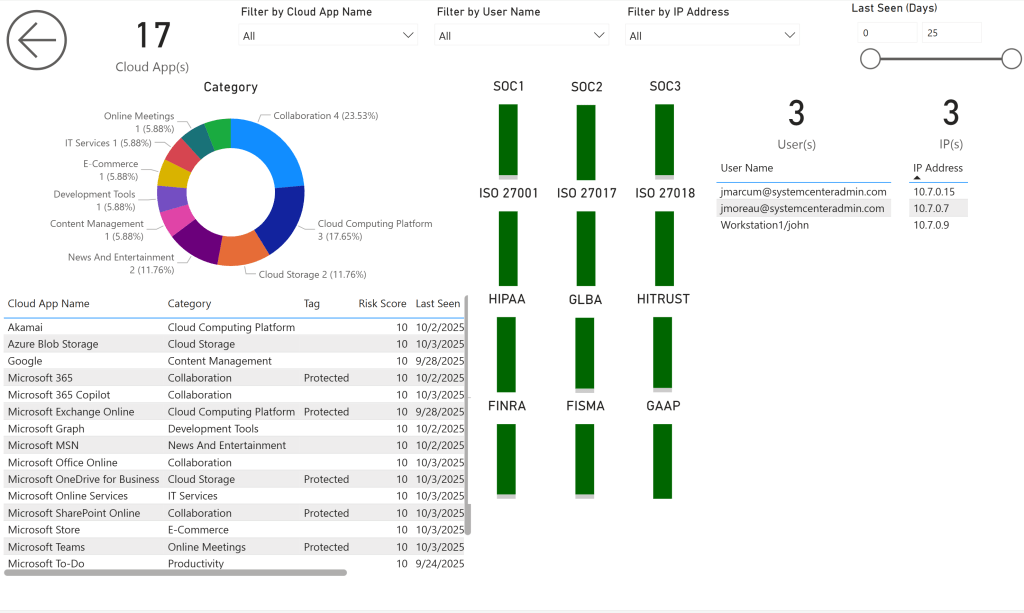Click the left handle of Last Seen slider
The height and width of the screenshot is (613, 1024).
[870, 59]
